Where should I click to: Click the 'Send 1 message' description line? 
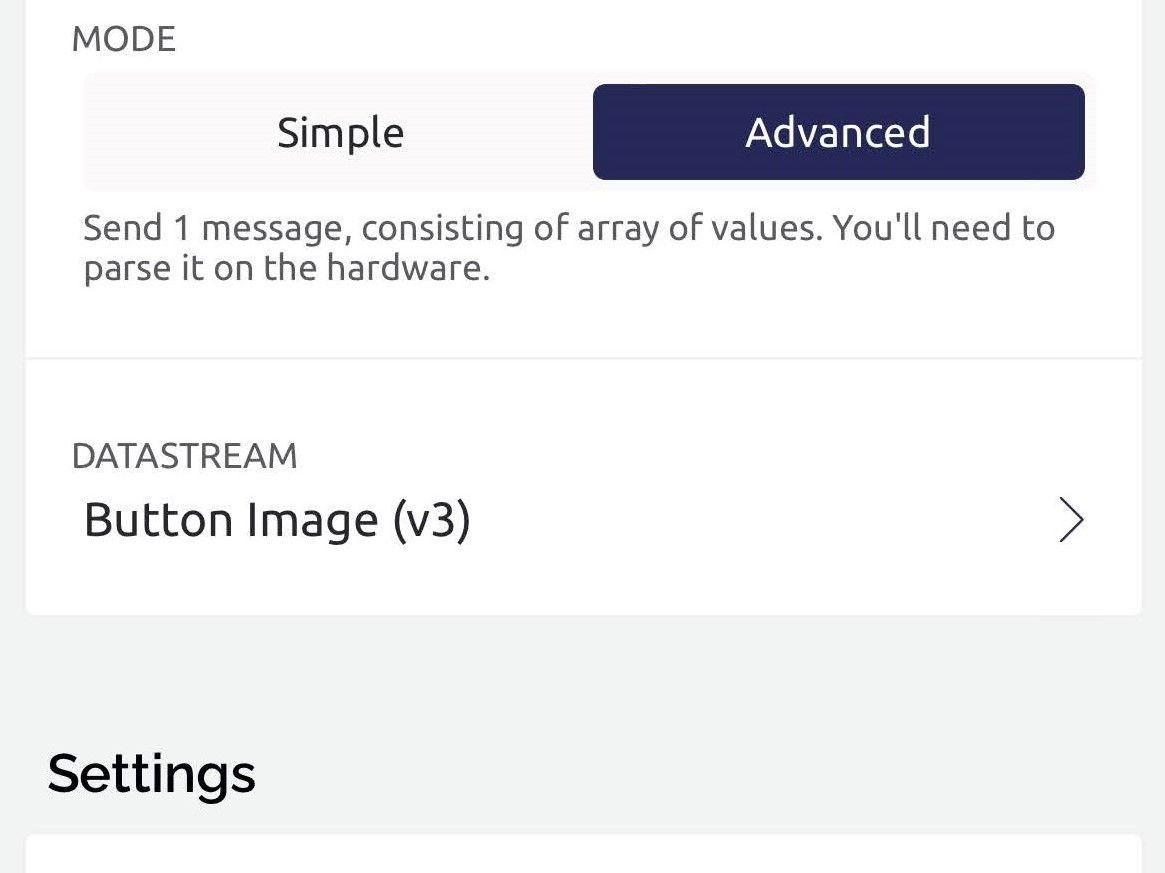point(568,228)
